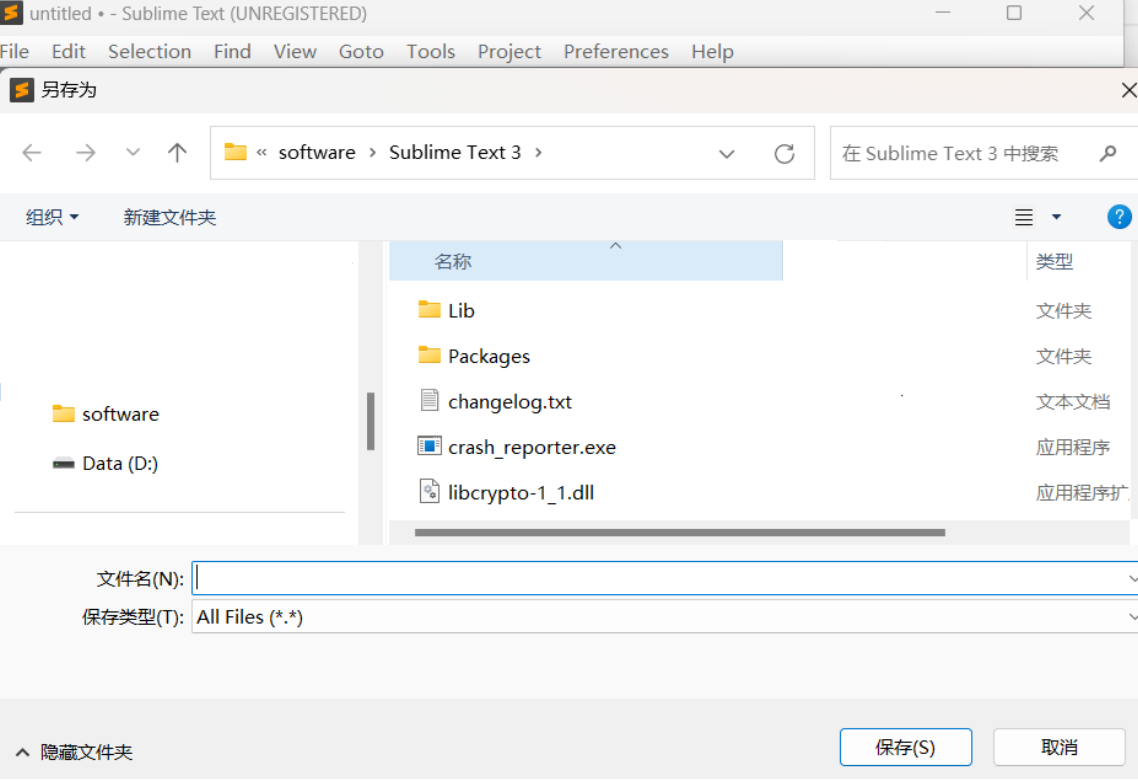1138x781 pixels.
Task: Open the Goto menu
Action: (x=361, y=52)
